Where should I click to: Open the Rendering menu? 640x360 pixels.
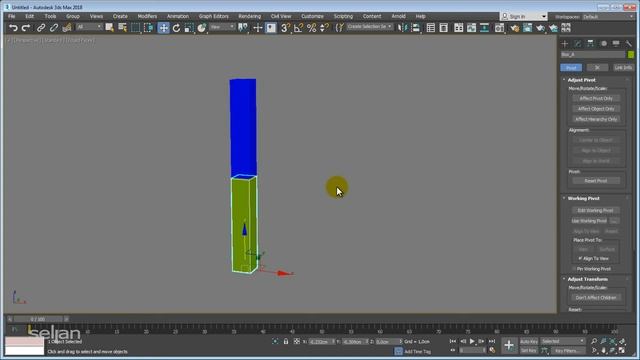(x=249, y=16)
